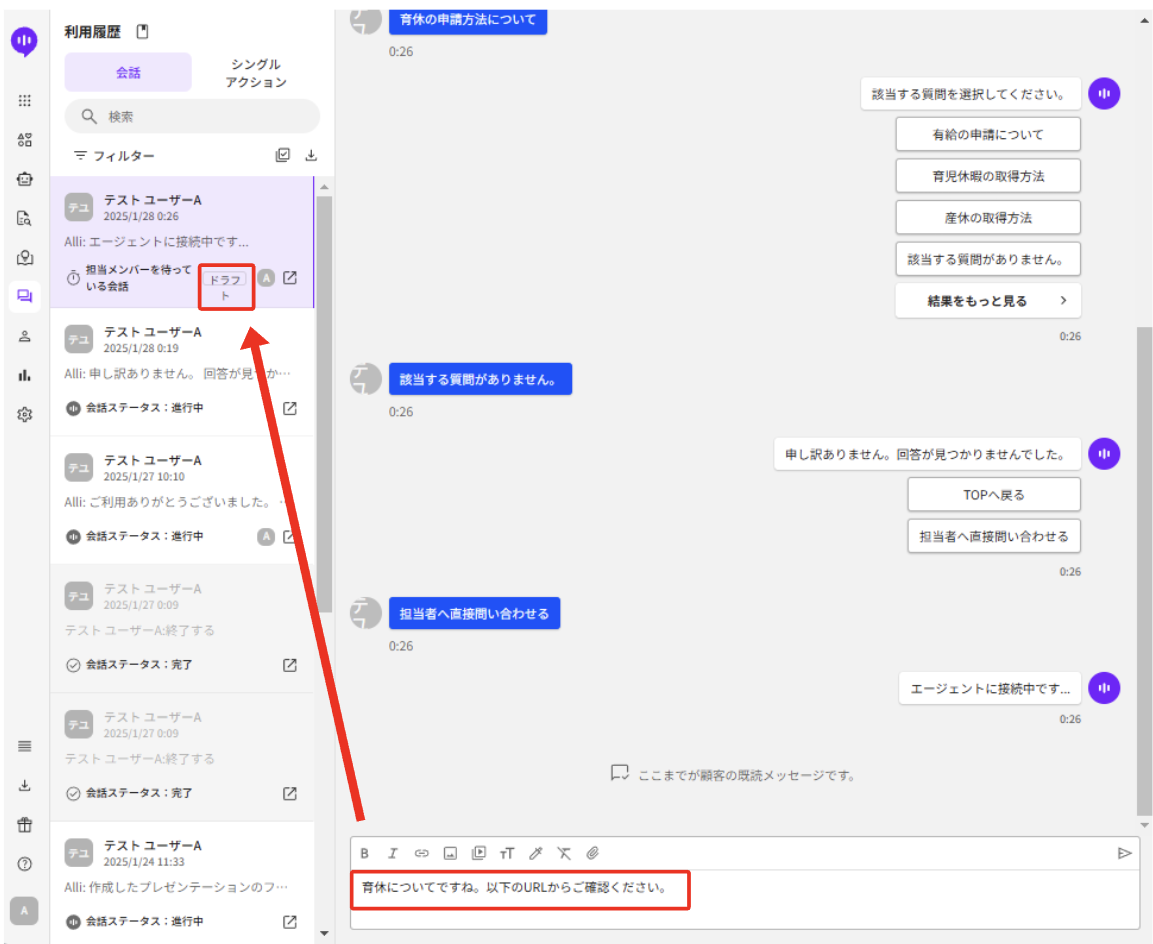
Task: Toggle multi-select checkbox icon above list
Action: (283, 156)
